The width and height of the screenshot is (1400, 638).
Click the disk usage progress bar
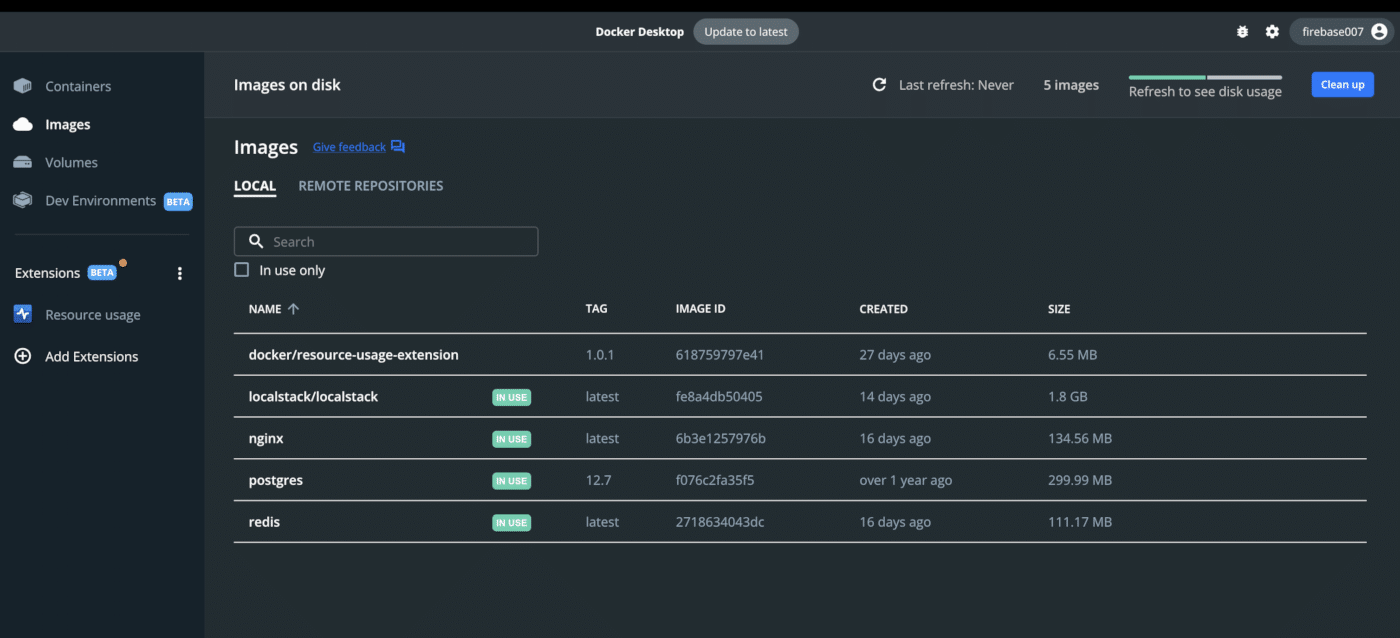1204,76
